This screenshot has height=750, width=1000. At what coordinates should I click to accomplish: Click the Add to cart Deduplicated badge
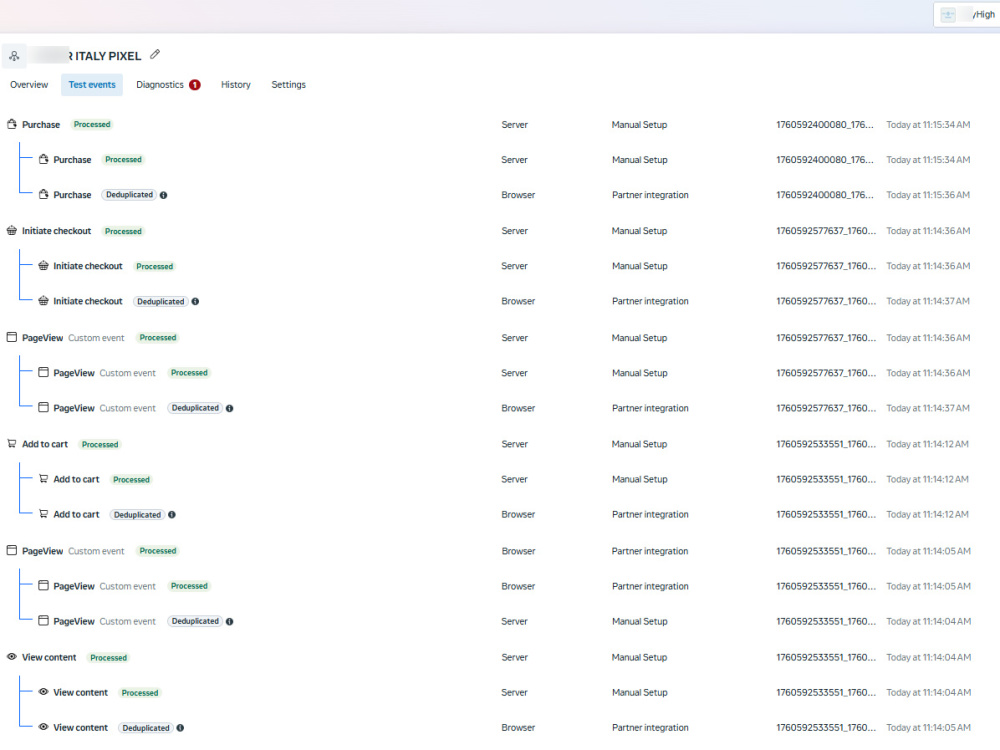(x=137, y=515)
